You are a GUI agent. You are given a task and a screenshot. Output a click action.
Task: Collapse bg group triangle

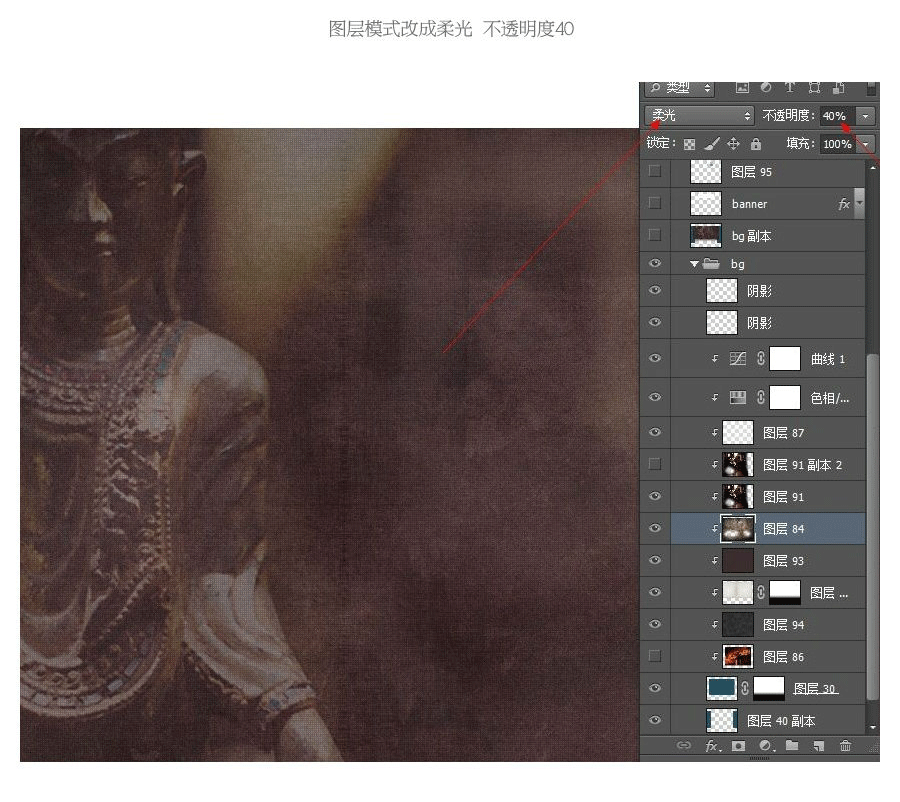694,264
